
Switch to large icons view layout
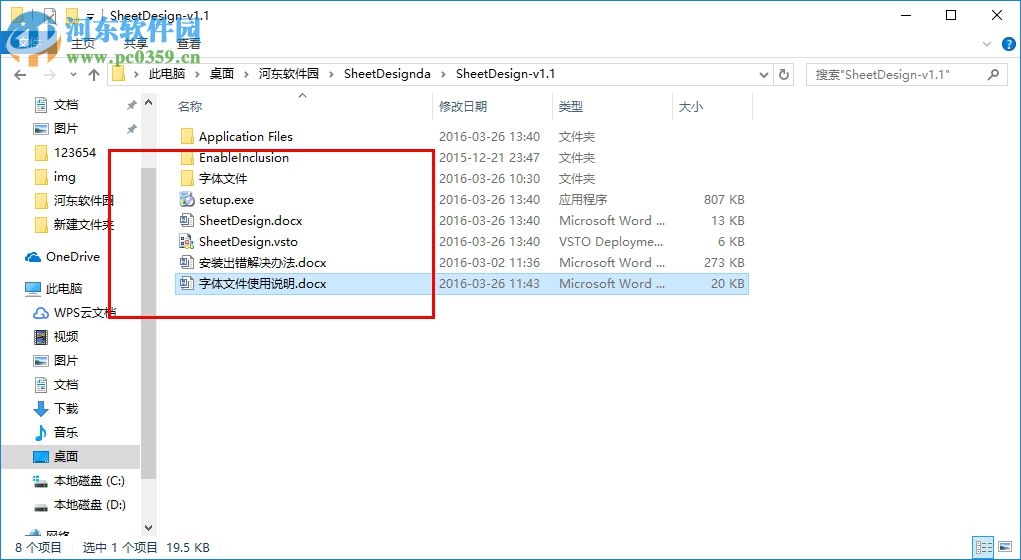tap(1004, 547)
